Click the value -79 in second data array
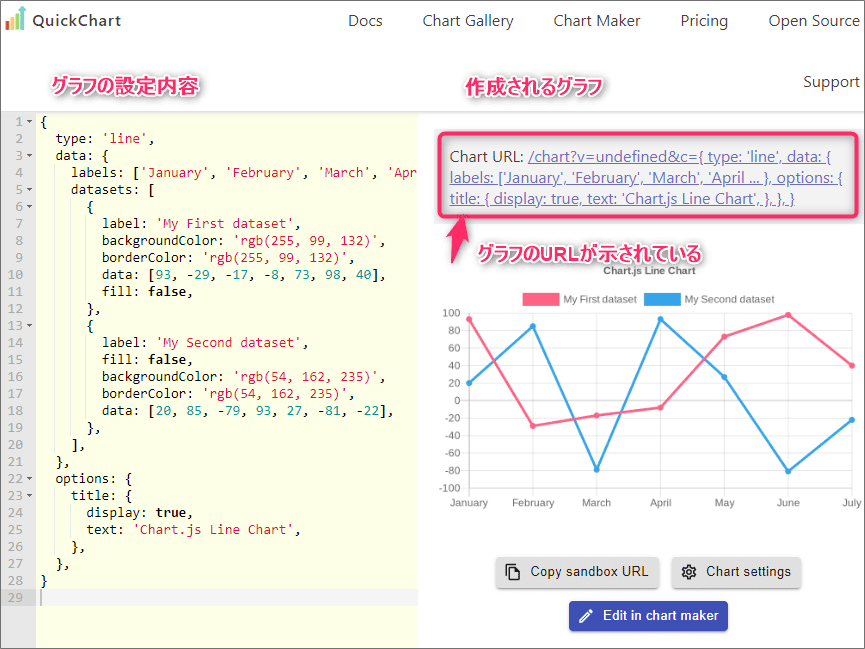The height and width of the screenshot is (649, 865). 228,411
